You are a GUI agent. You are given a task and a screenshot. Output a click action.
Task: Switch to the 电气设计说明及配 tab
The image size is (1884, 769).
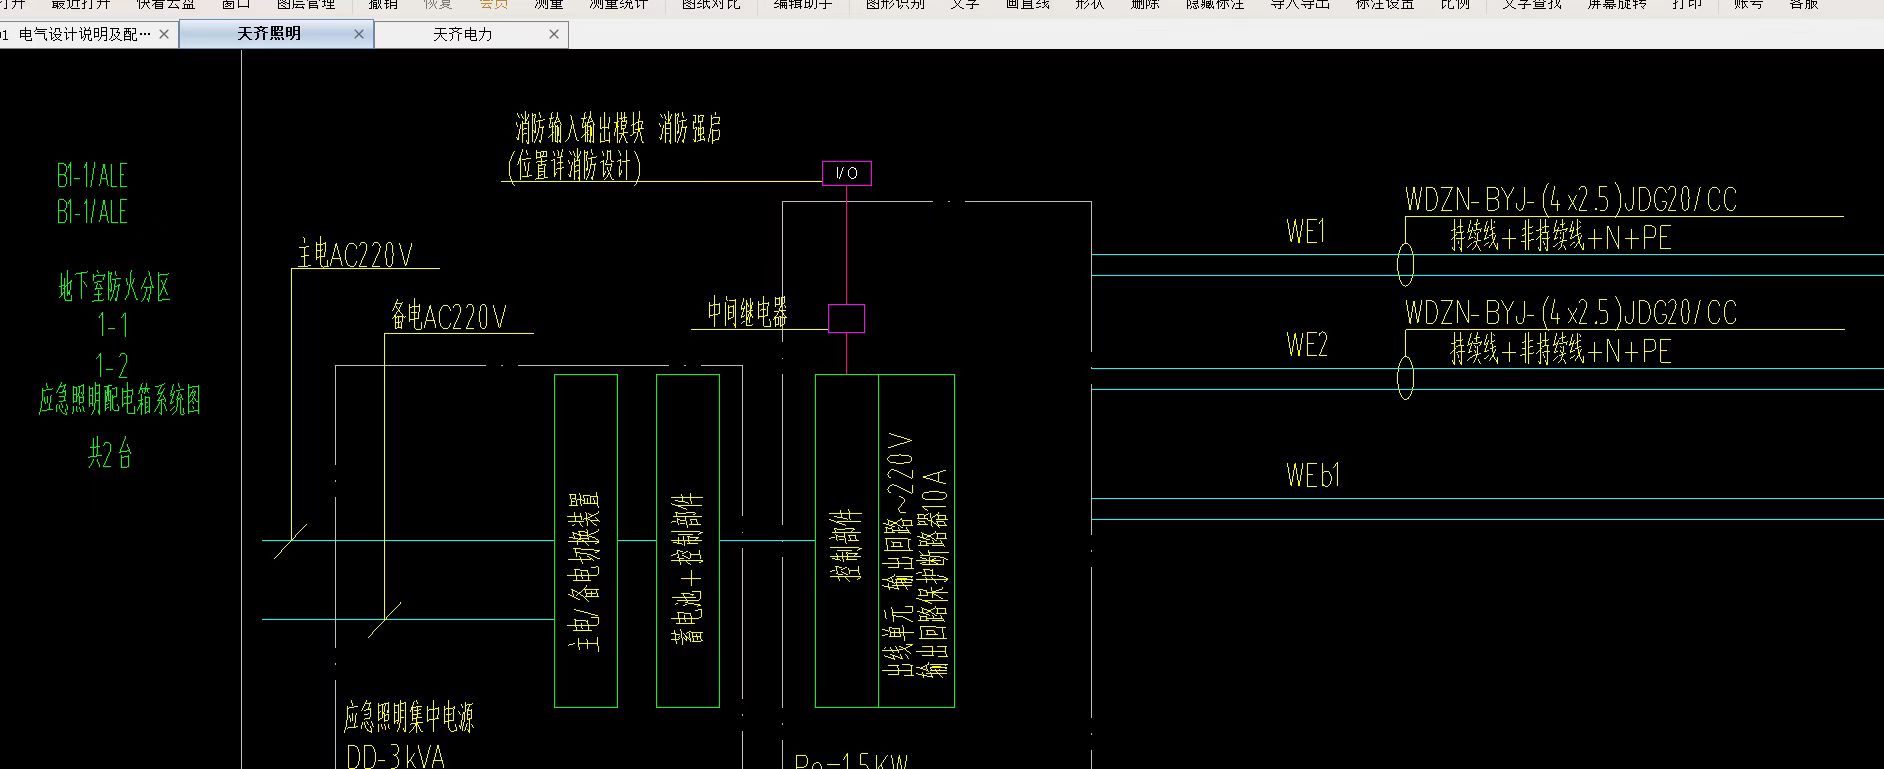point(84,34)
